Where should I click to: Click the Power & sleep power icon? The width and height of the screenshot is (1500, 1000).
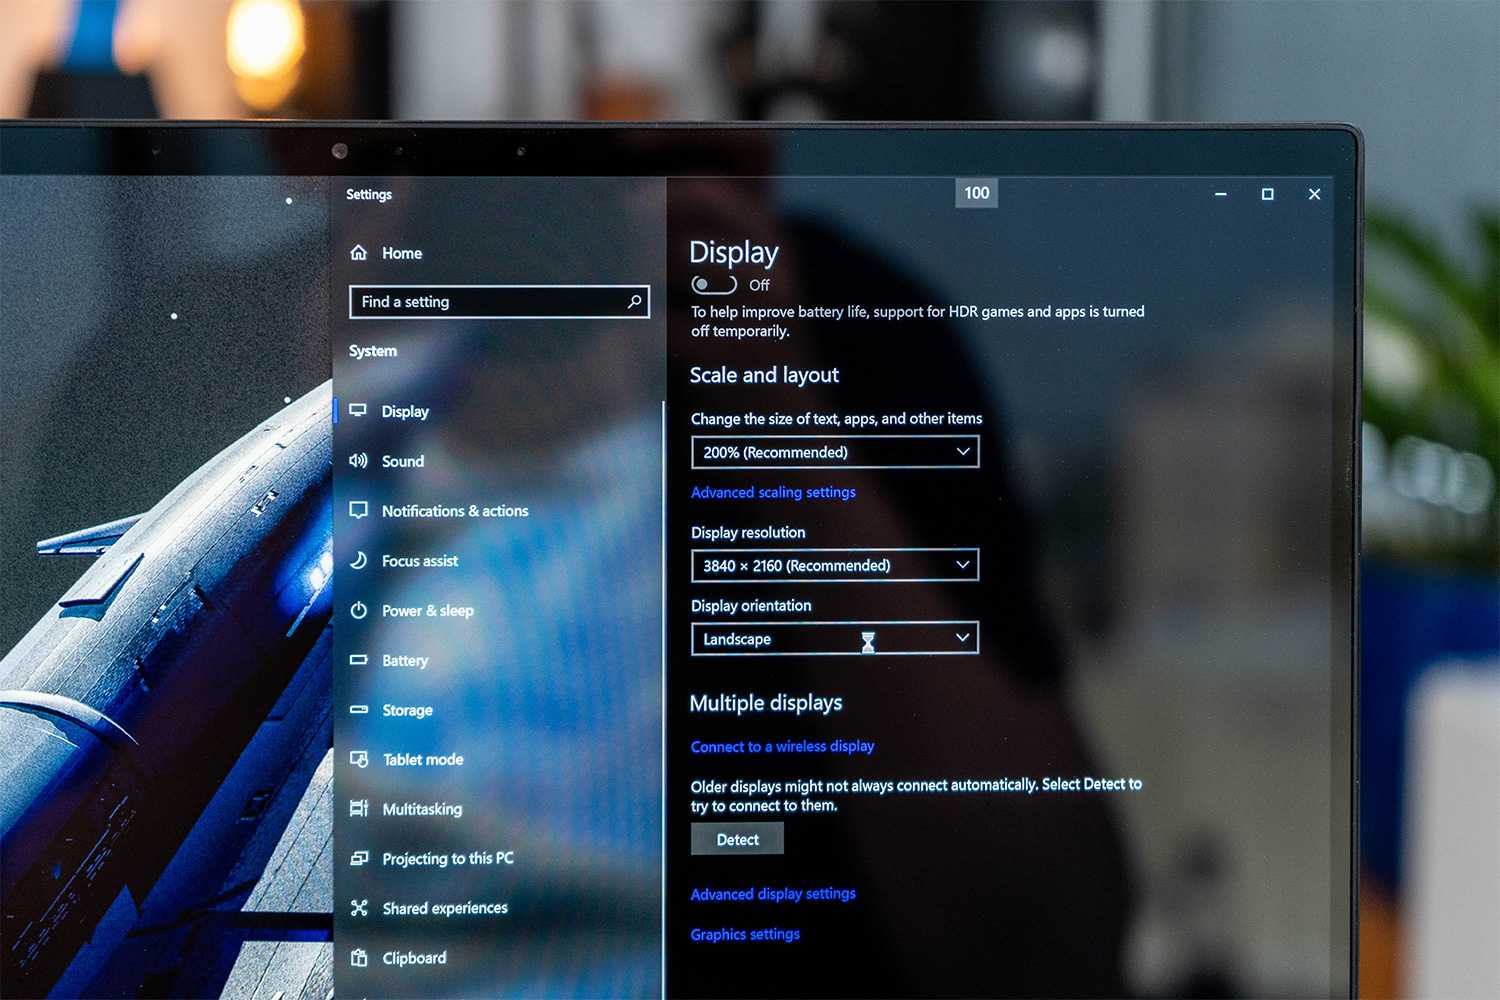point(359,610)
